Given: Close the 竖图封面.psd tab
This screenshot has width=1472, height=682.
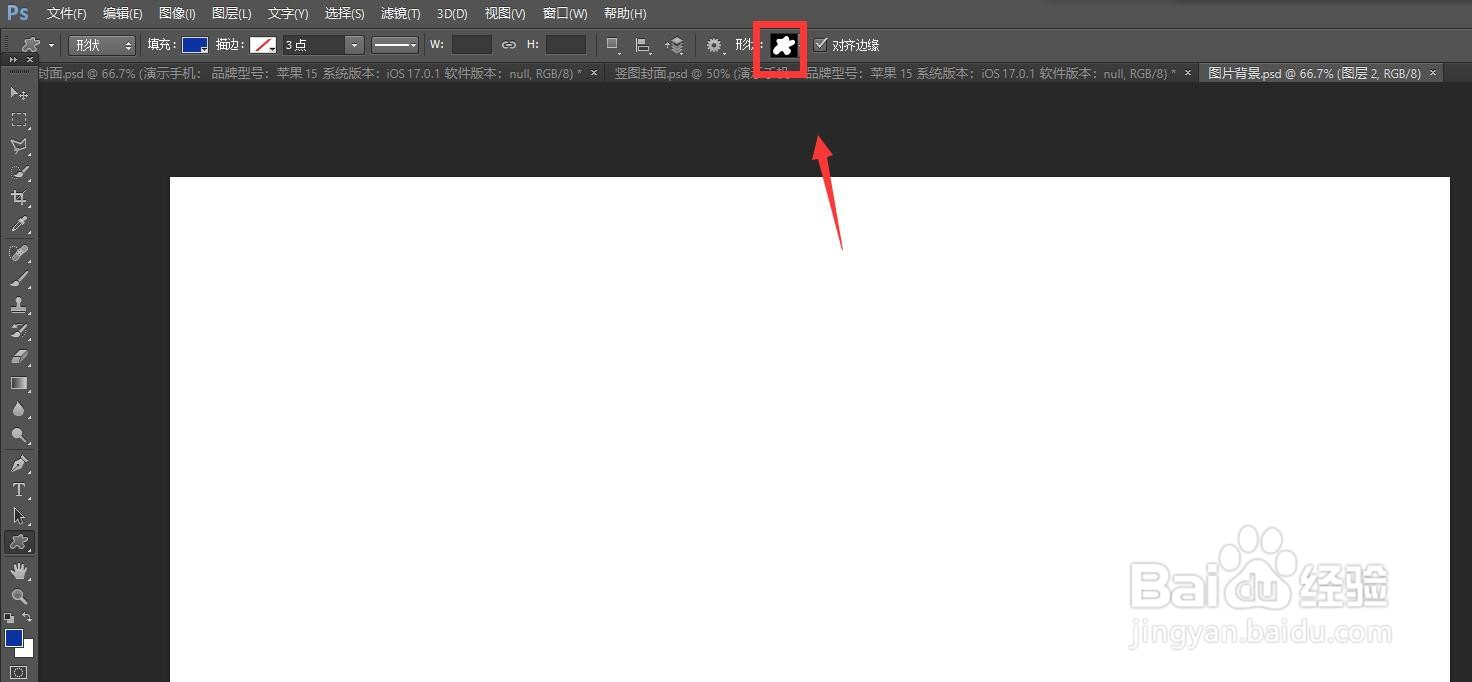Looking at the screenshot, I should coord(1188,72).
